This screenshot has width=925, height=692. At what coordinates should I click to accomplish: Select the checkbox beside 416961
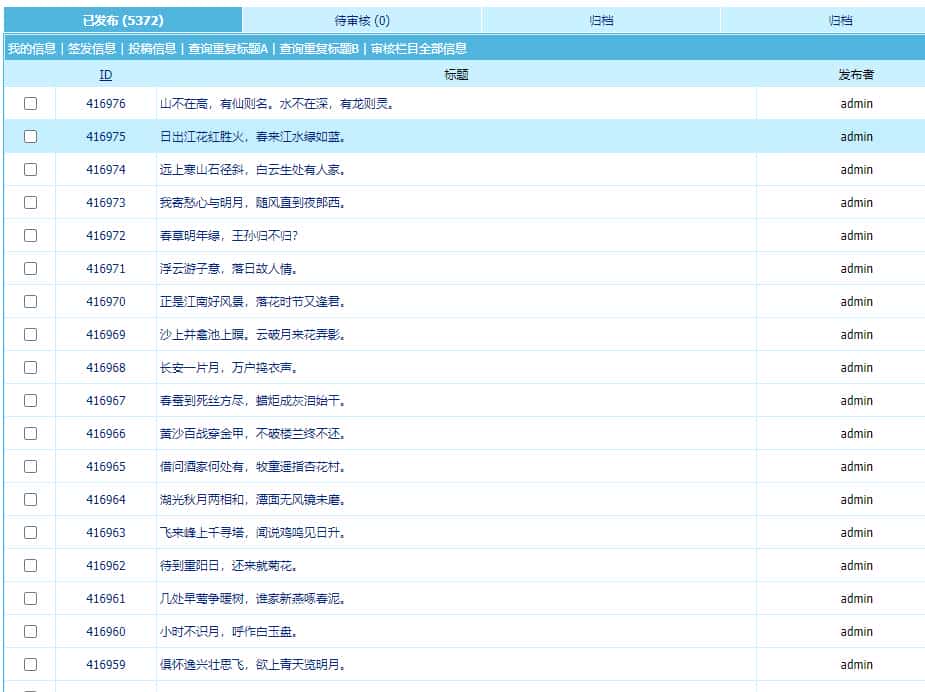point(31,599)
